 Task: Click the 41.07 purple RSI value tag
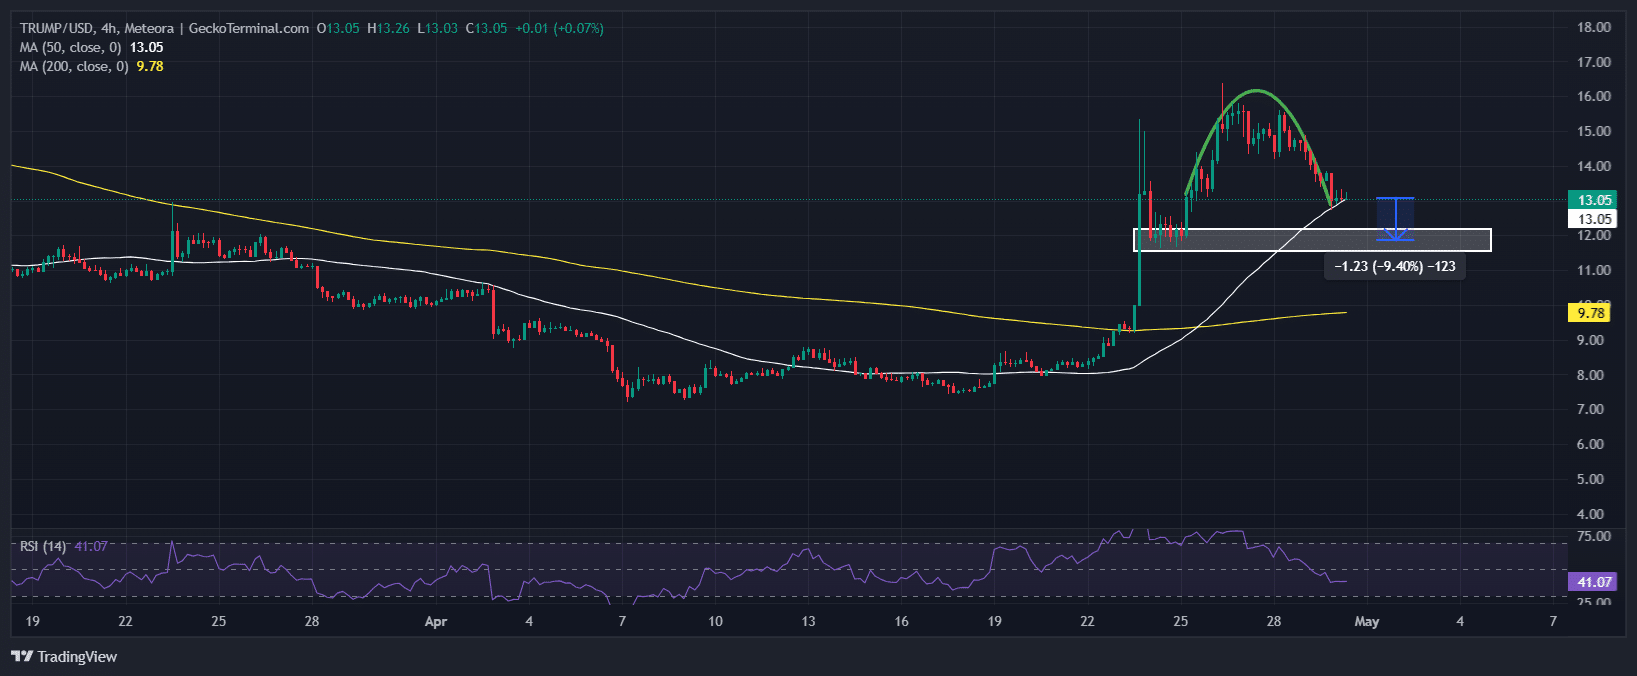1594,582
